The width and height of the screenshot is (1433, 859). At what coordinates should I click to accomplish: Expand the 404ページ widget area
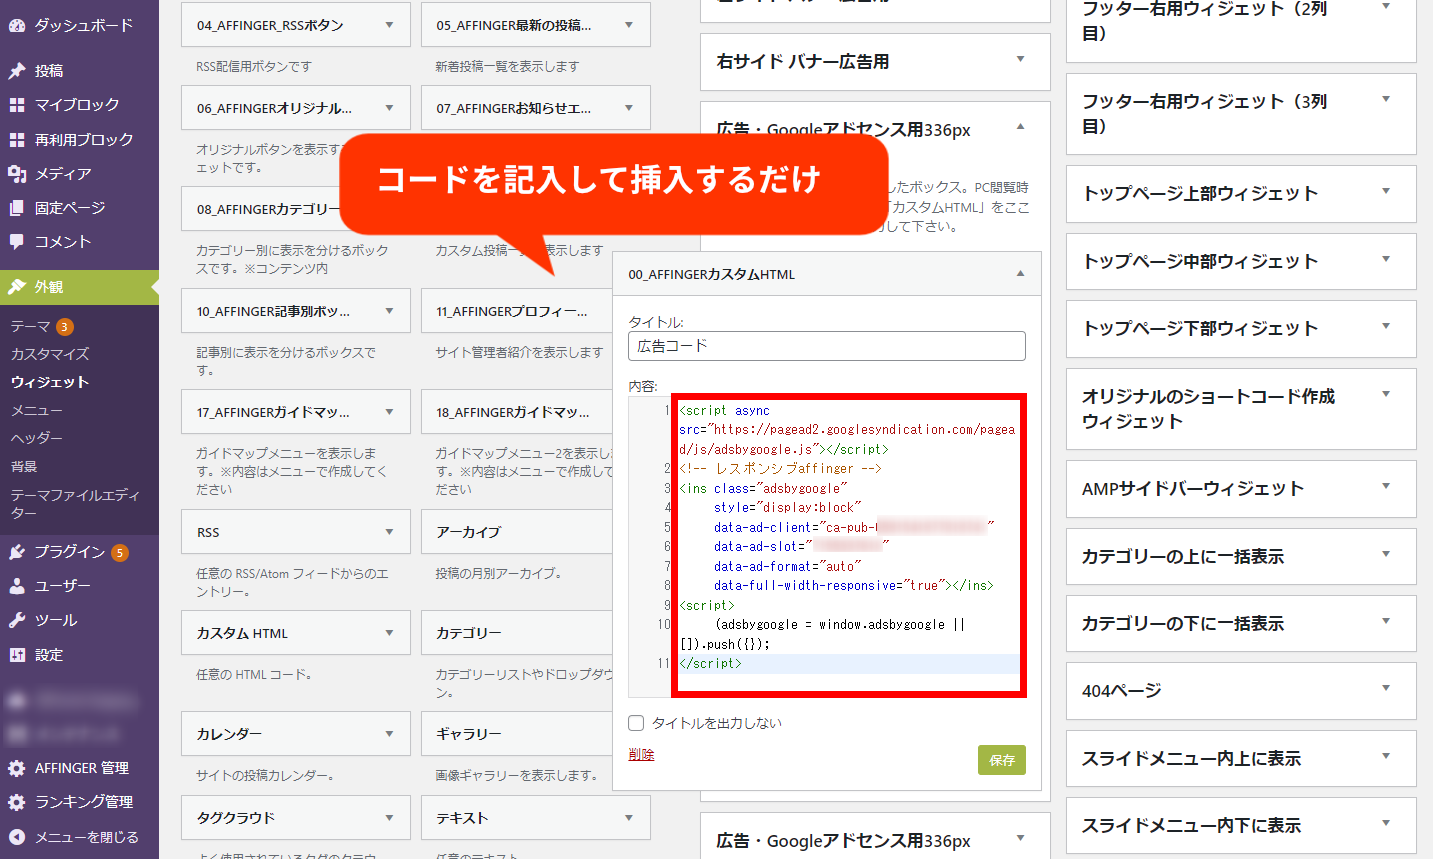tap(1386, 688)
